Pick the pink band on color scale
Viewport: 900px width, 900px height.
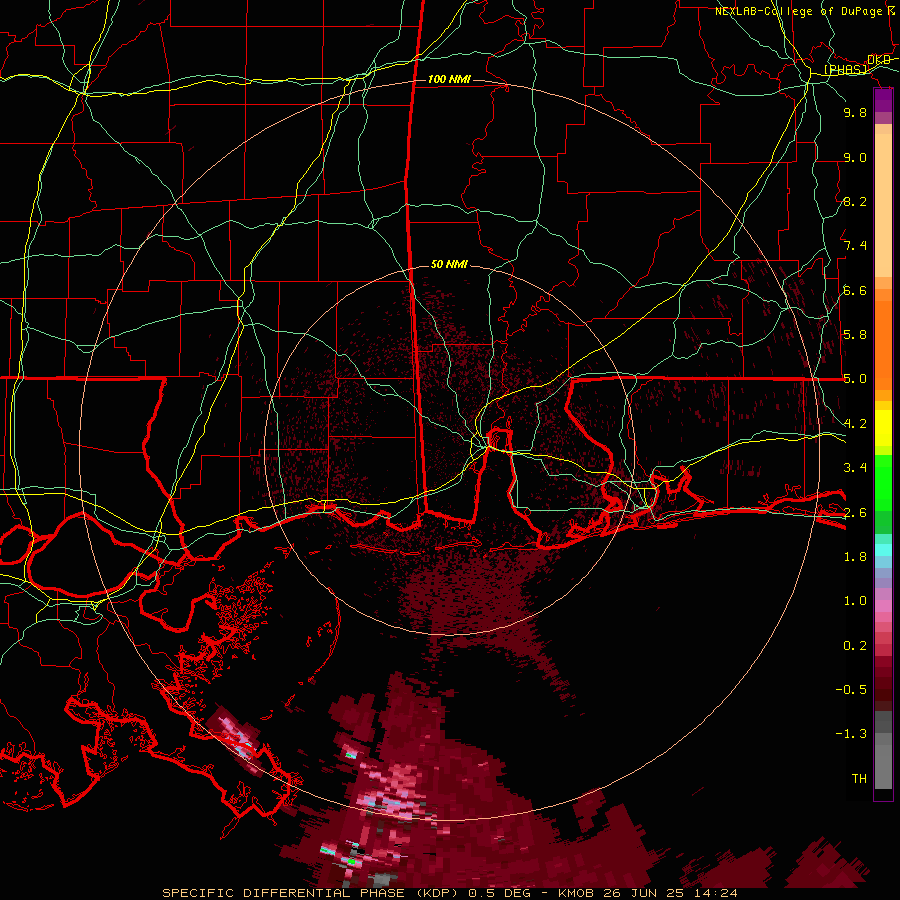click(x=883, y=606)
